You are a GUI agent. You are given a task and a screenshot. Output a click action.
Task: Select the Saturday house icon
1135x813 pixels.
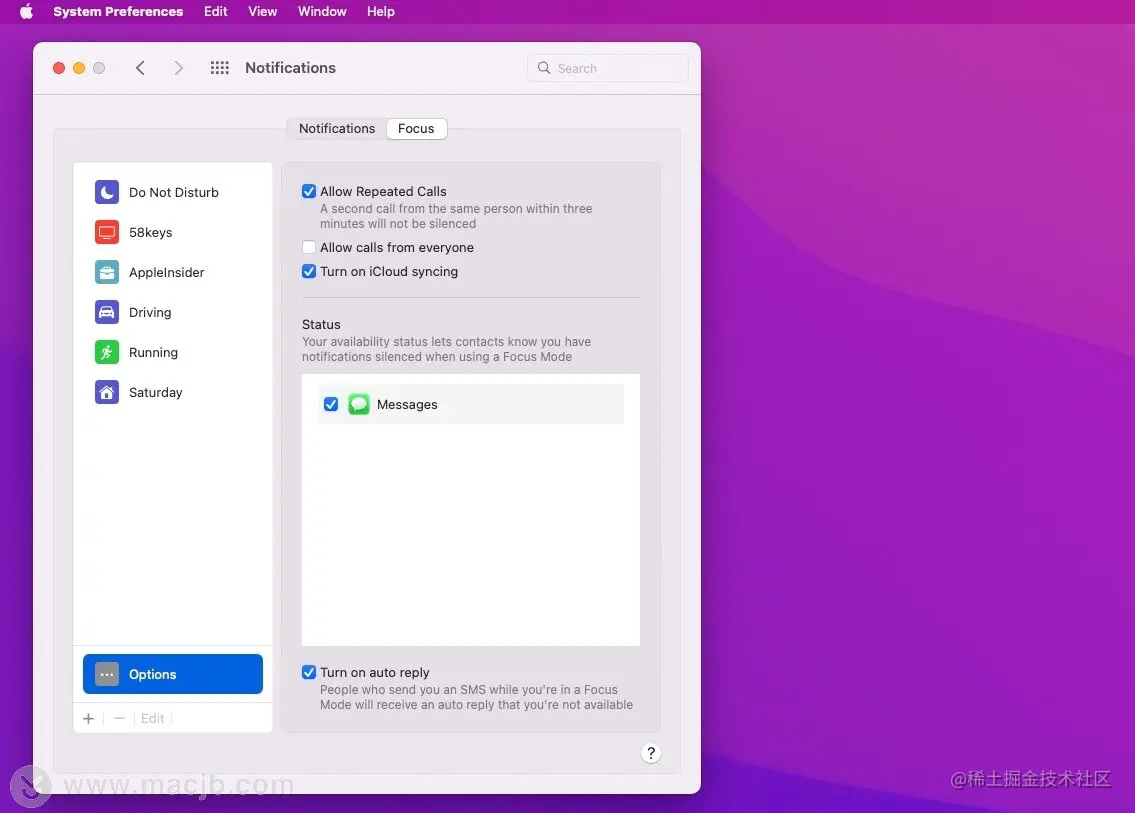pos(106,392)
